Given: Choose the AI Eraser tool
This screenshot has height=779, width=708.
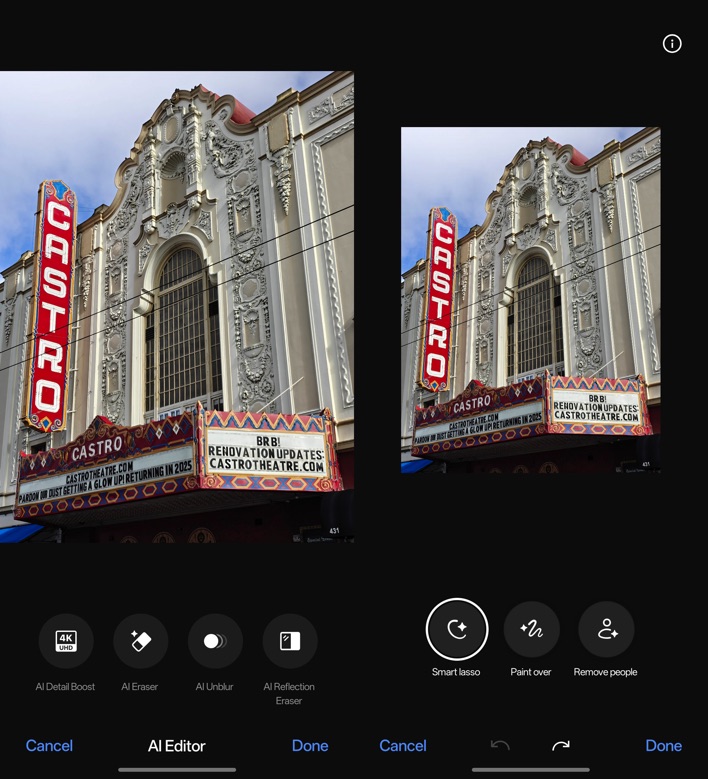Looking at the screenshot, I should click(140, 641).
